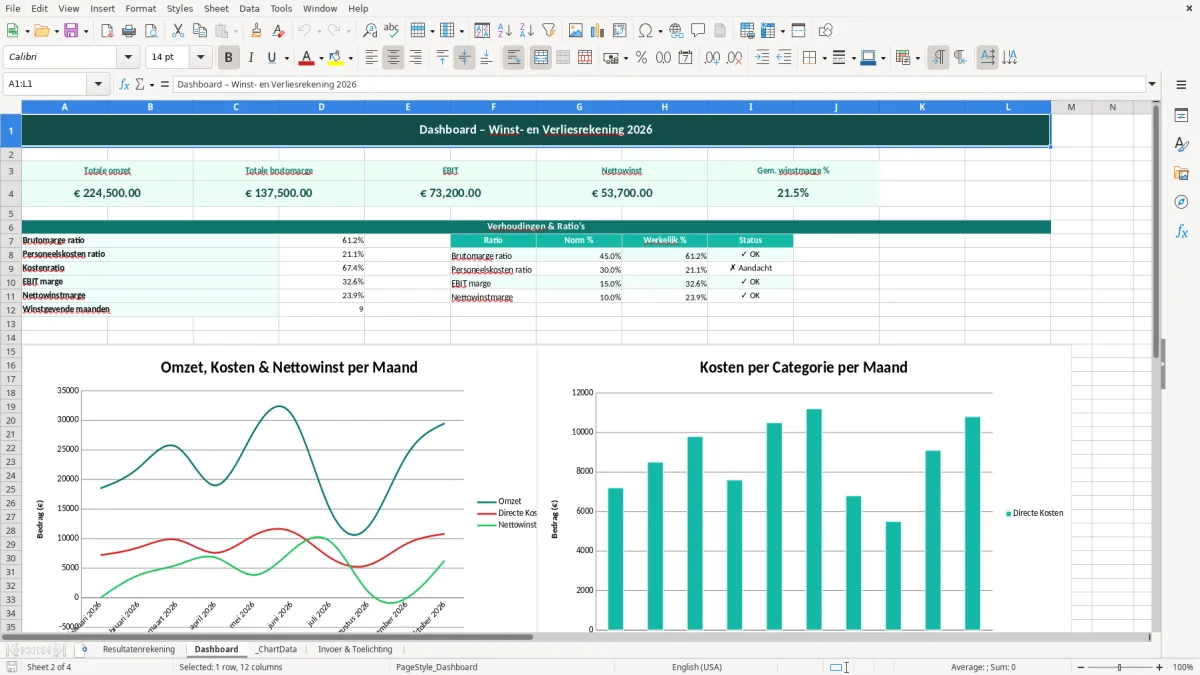Screen dimensions: 1200x675
Task: Click Format as Date icon
Action: (685, 58)
